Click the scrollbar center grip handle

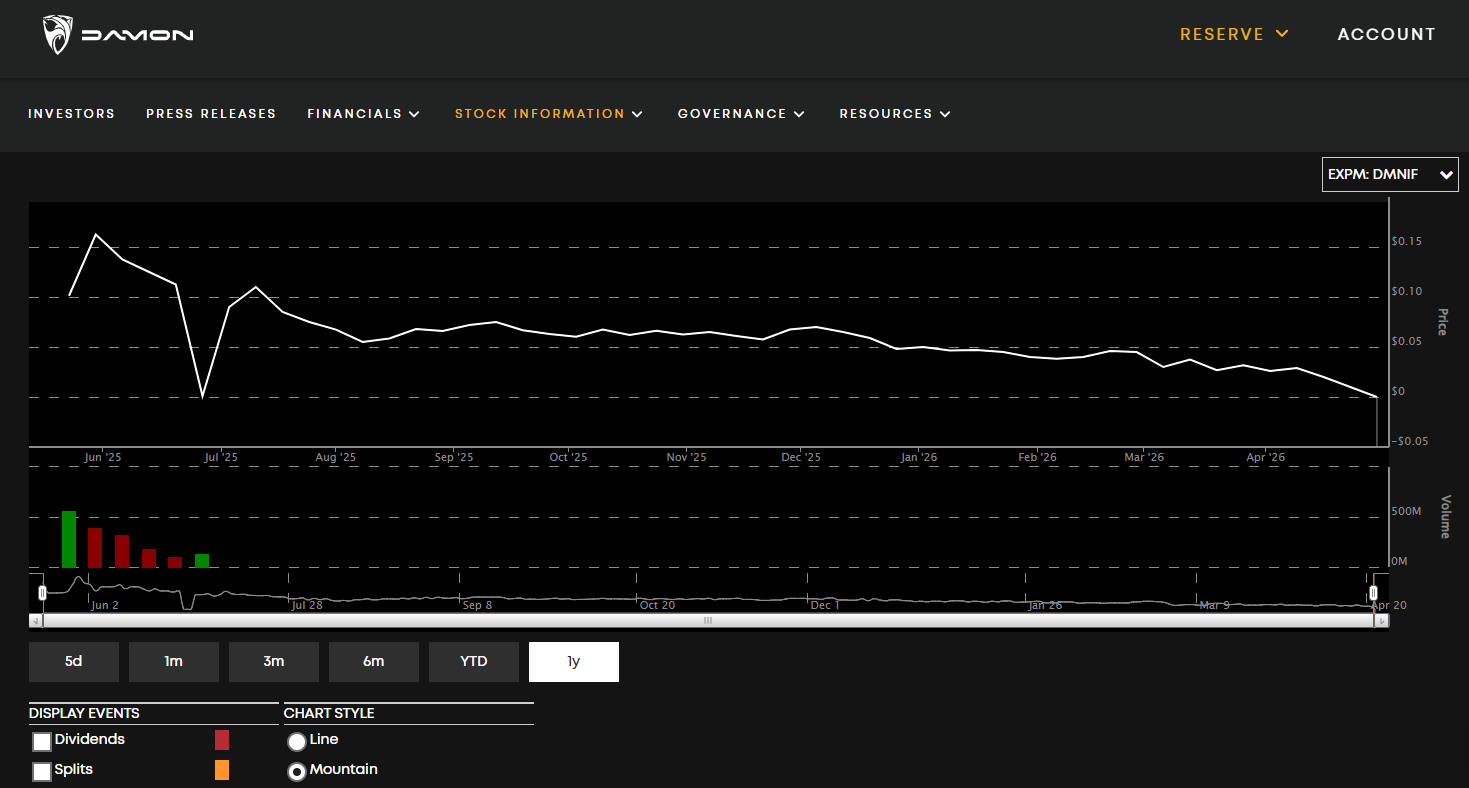point(708,620)
